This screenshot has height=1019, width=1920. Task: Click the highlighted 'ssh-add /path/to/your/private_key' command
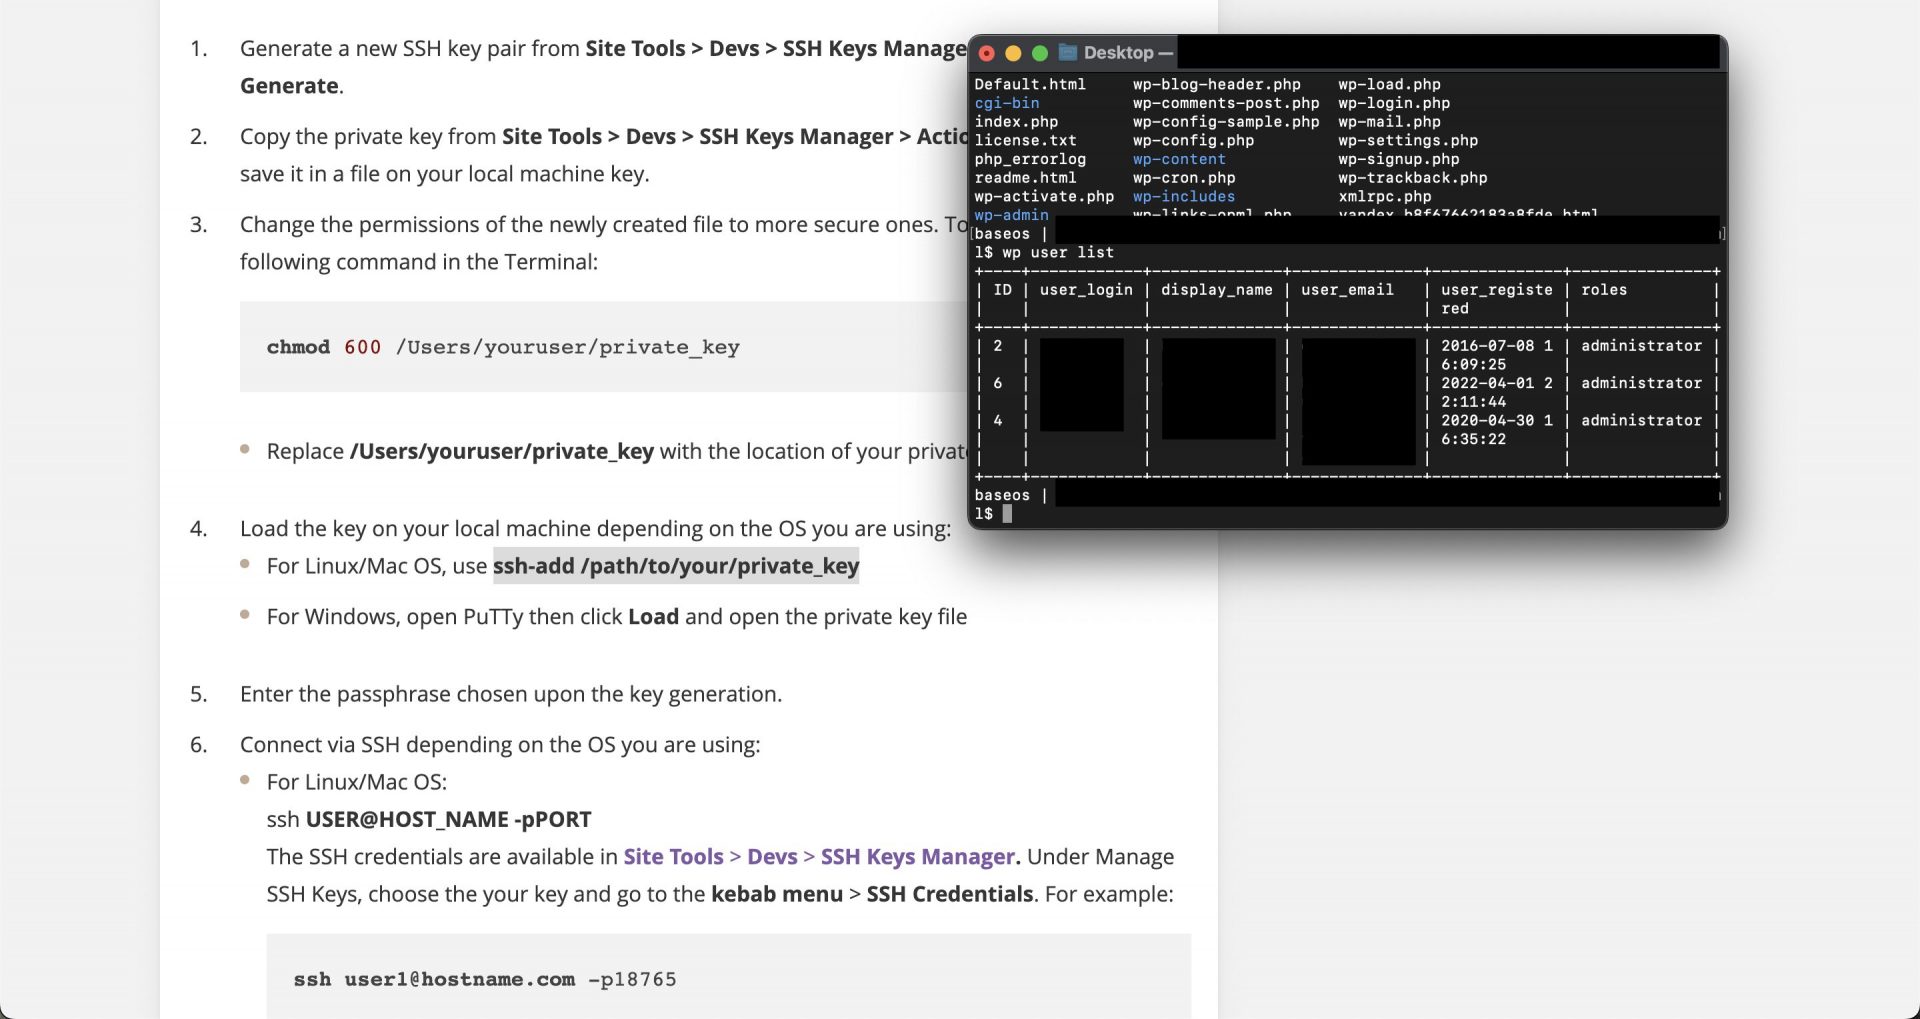[x=676, y=566]
